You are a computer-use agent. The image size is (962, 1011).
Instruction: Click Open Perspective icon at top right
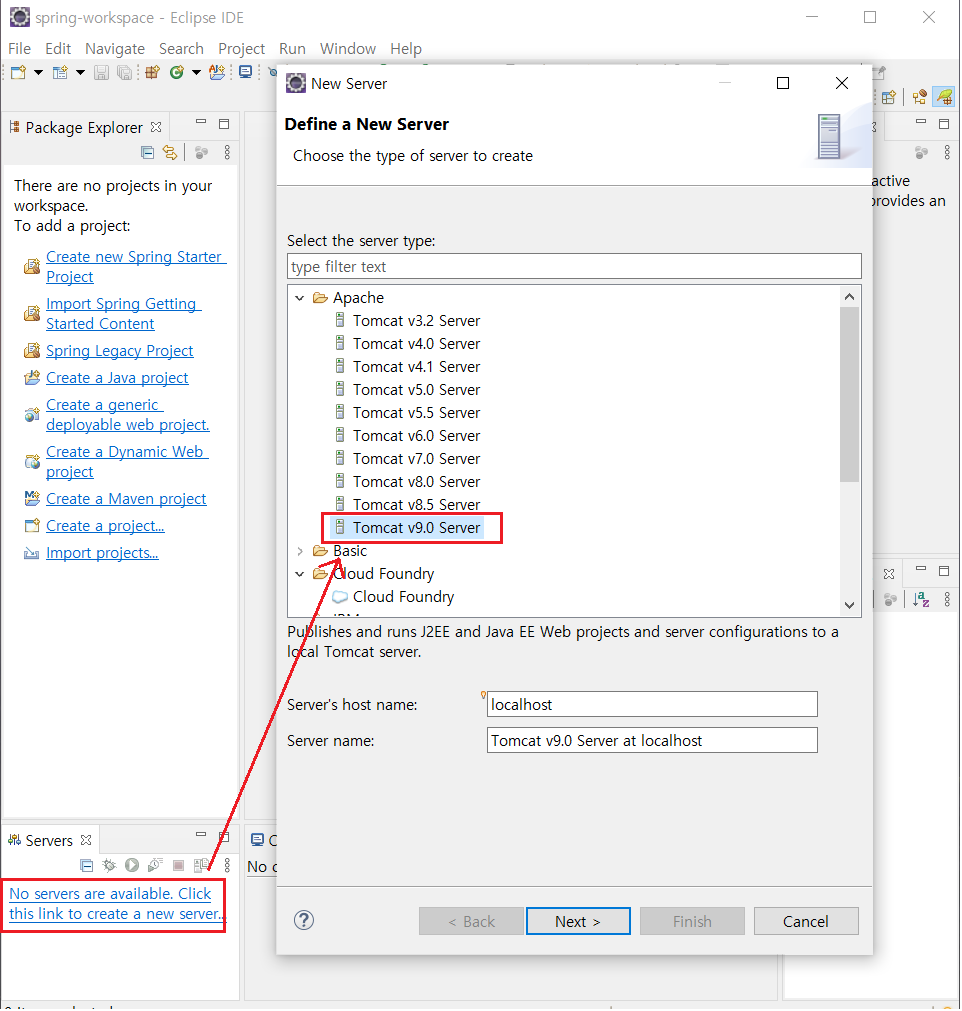[889, 97]
